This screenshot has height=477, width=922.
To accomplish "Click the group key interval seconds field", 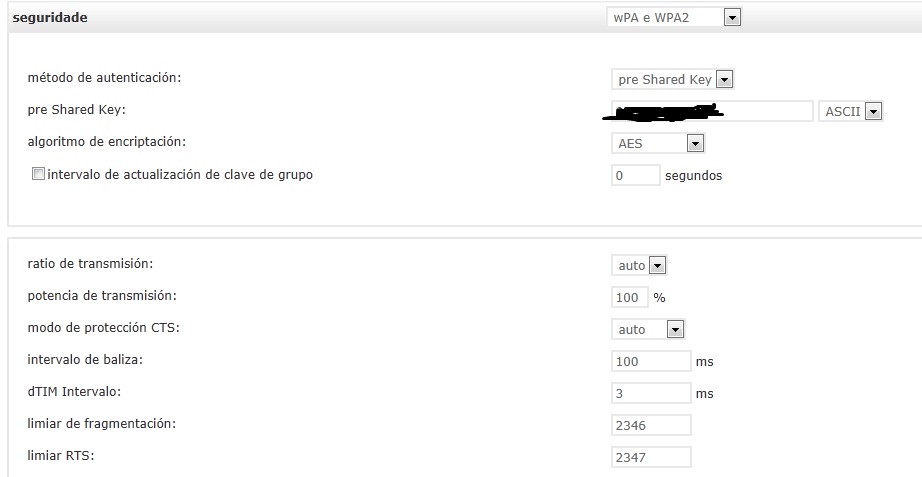I will pos(636,175).
